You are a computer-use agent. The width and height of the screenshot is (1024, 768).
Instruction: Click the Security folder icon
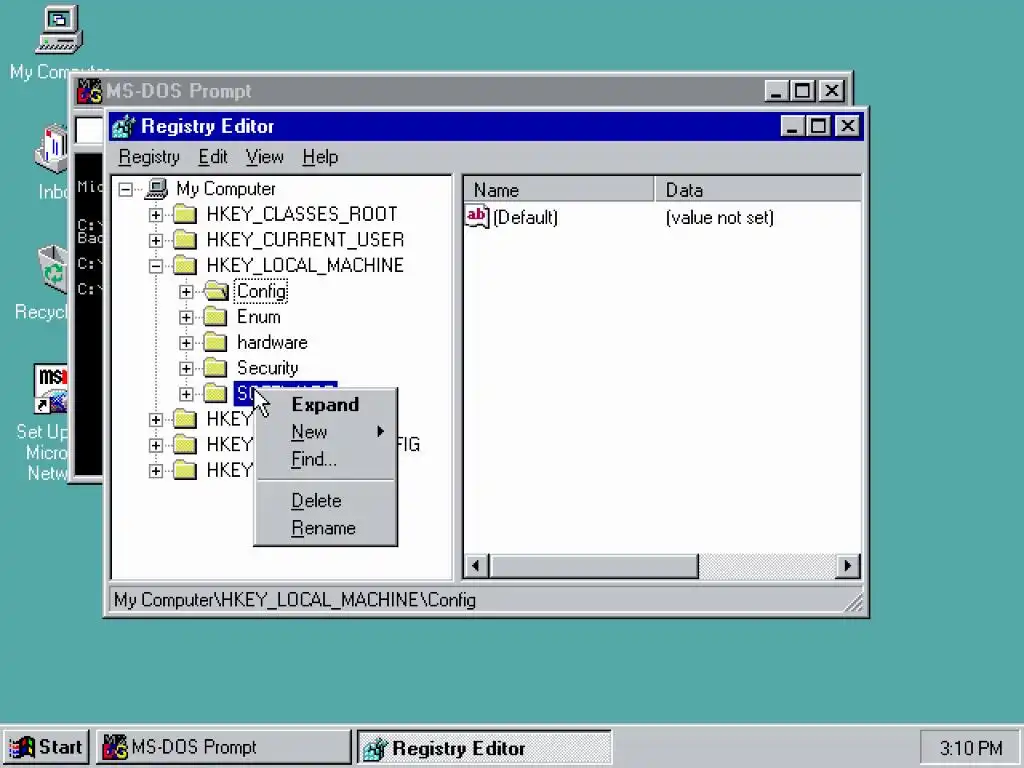click(x=216, y=368)
